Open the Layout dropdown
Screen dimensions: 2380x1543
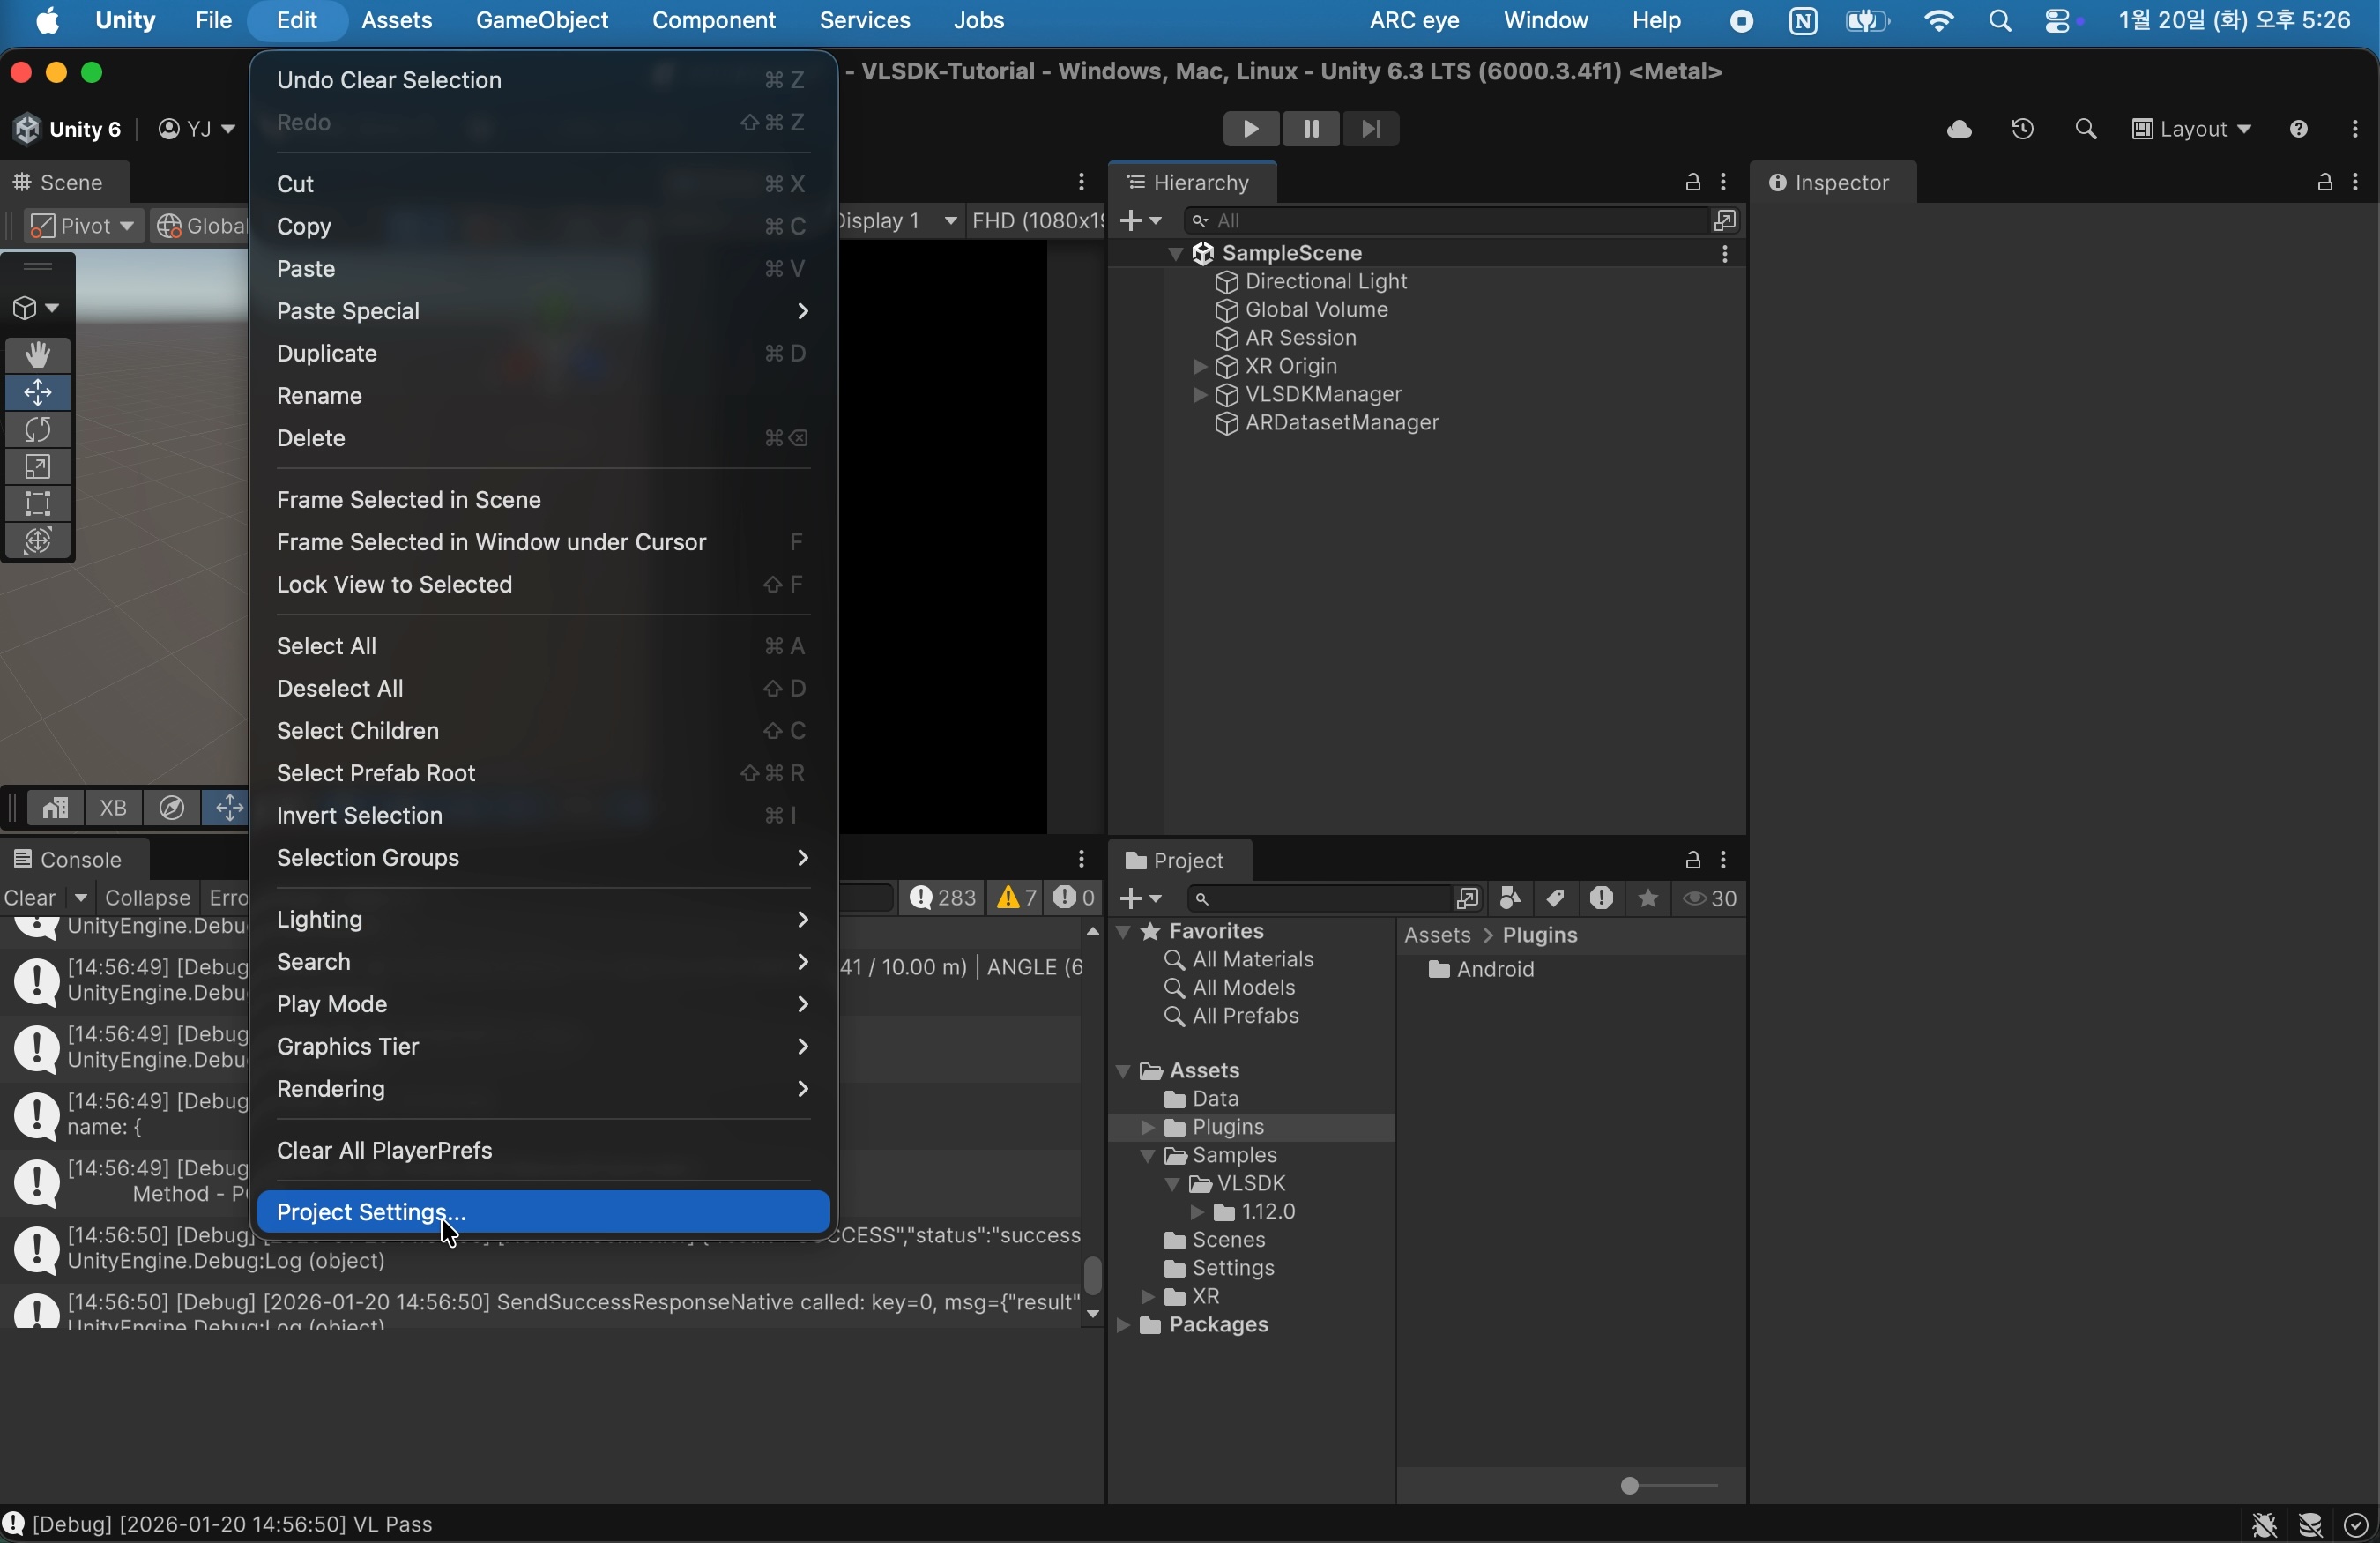[2191, 130]
